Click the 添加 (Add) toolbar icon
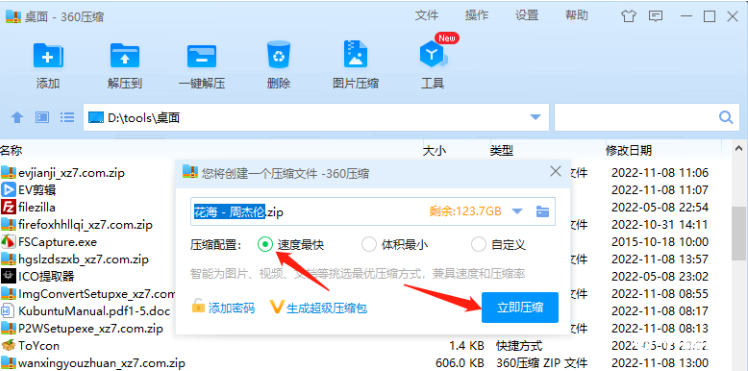This screenshot has height=371, width=748. (48, 56)
